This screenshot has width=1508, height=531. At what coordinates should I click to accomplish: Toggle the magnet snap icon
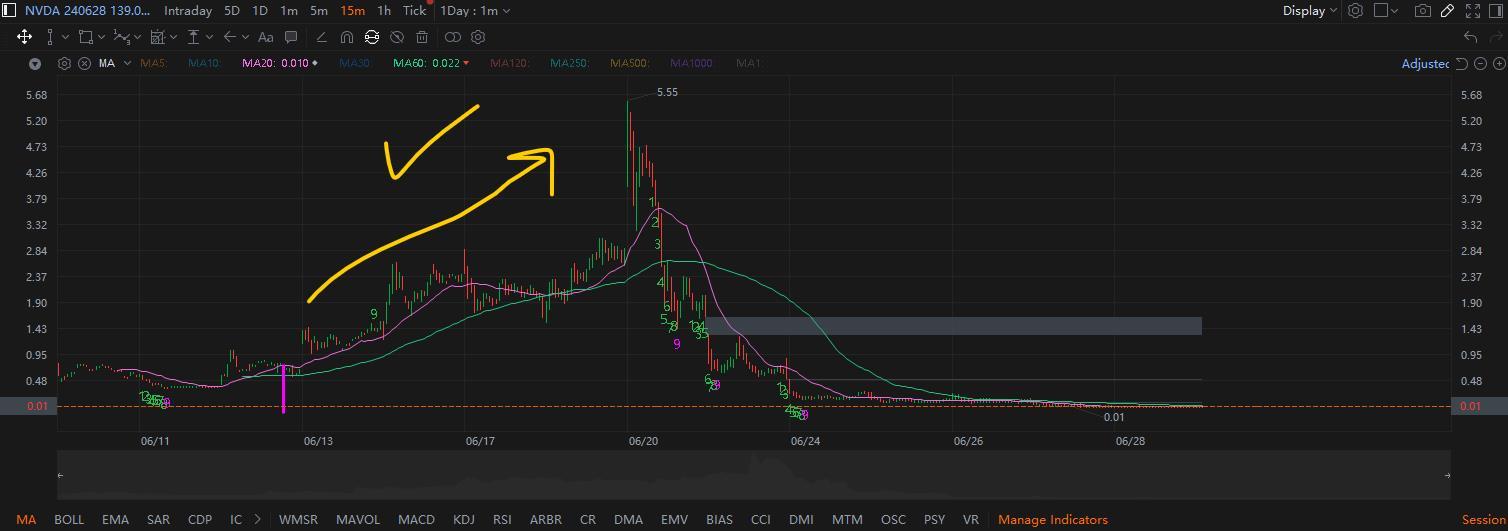(x=347, y=37)
